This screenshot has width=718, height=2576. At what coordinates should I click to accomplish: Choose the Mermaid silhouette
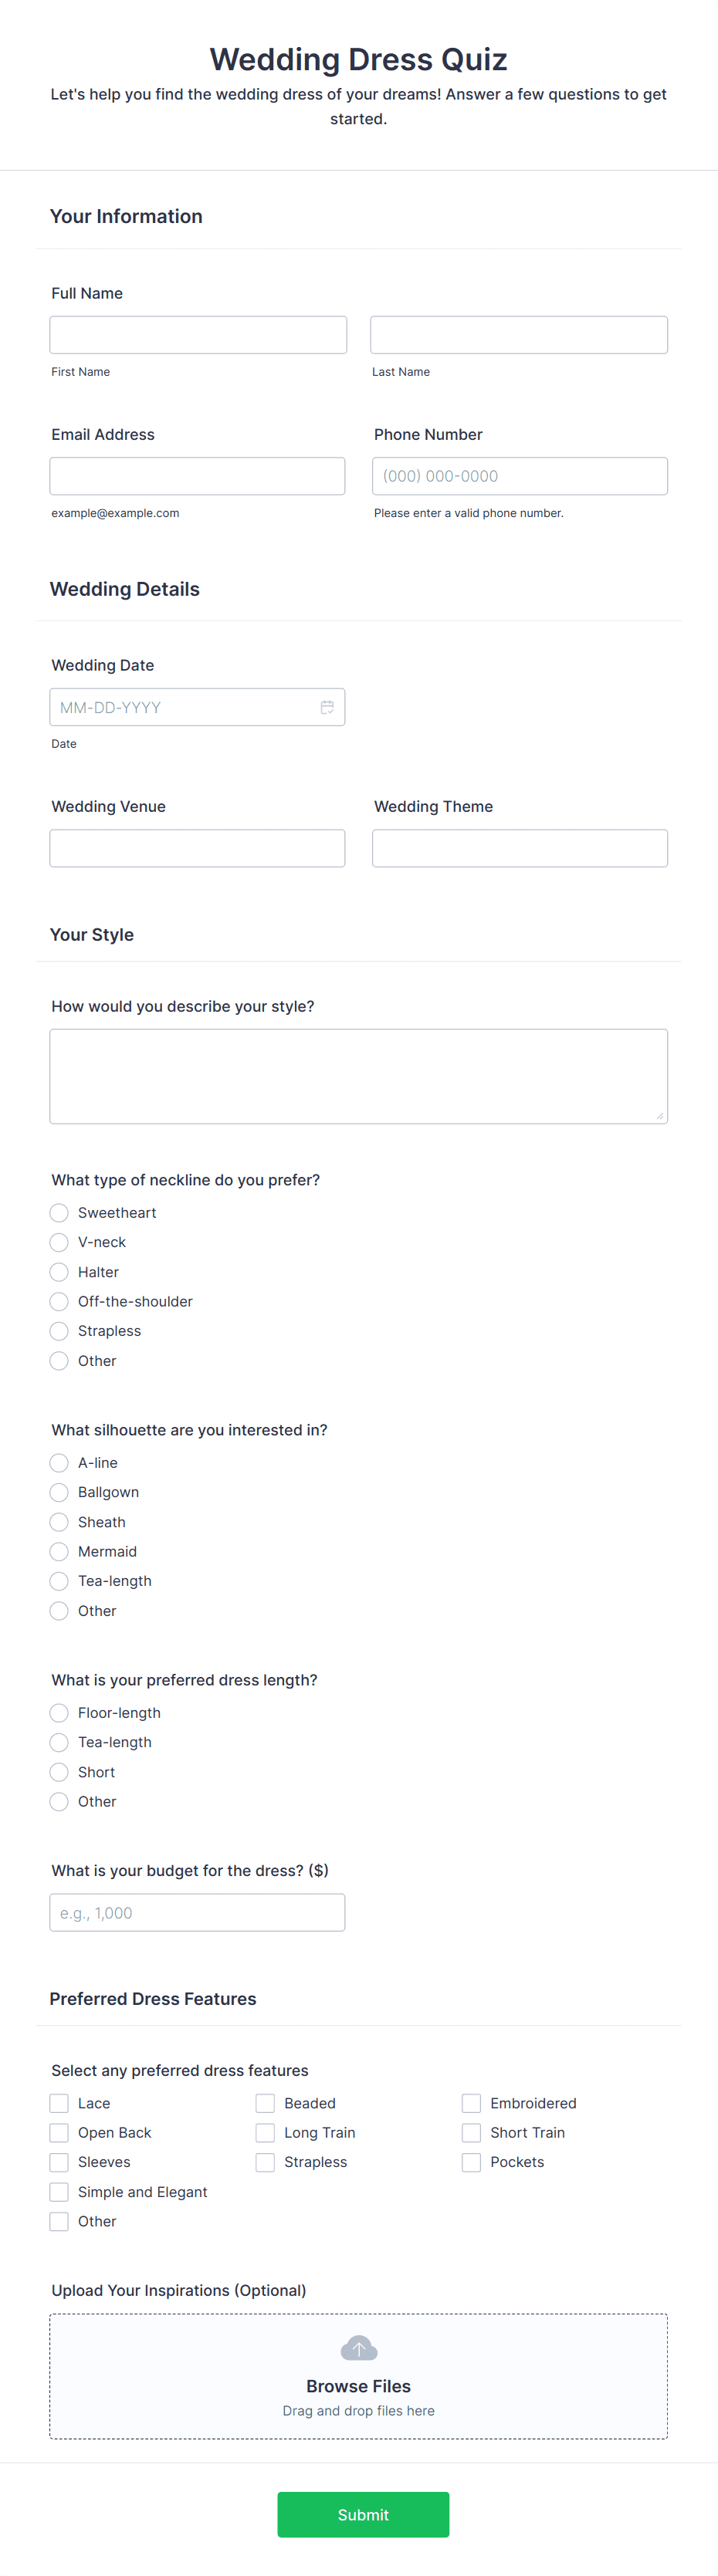59,1551
